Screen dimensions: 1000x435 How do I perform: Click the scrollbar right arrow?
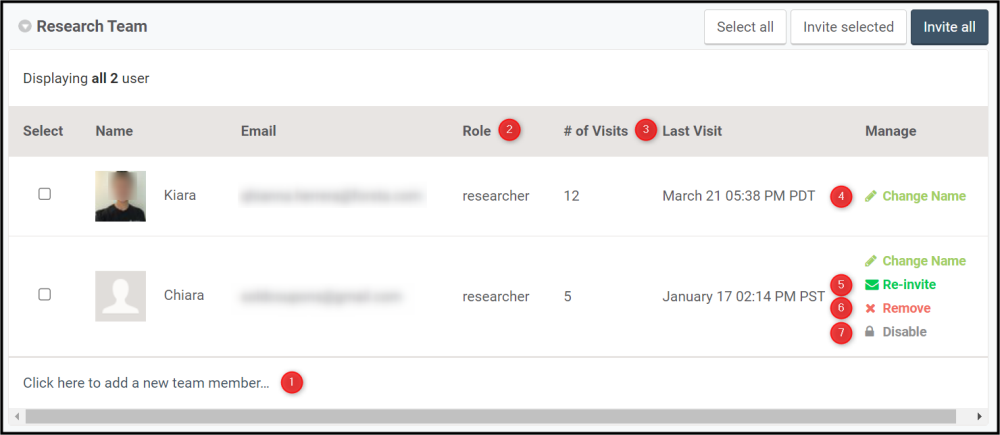pyautogui.click(x=980, y=417)
